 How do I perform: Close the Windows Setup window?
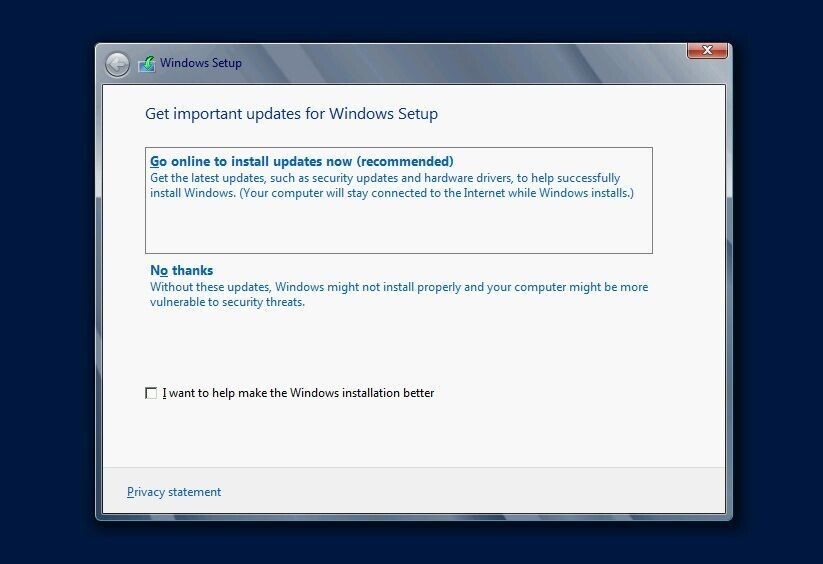707,50
